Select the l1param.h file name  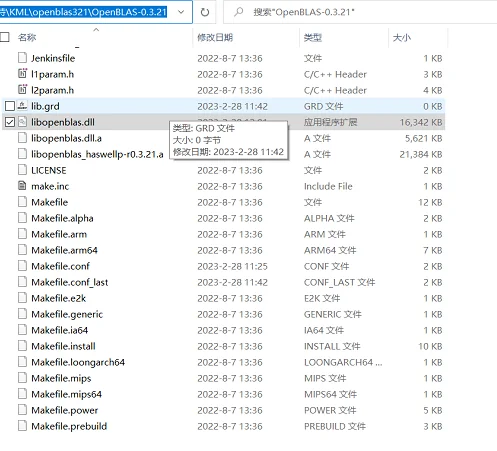coord(52,74)
